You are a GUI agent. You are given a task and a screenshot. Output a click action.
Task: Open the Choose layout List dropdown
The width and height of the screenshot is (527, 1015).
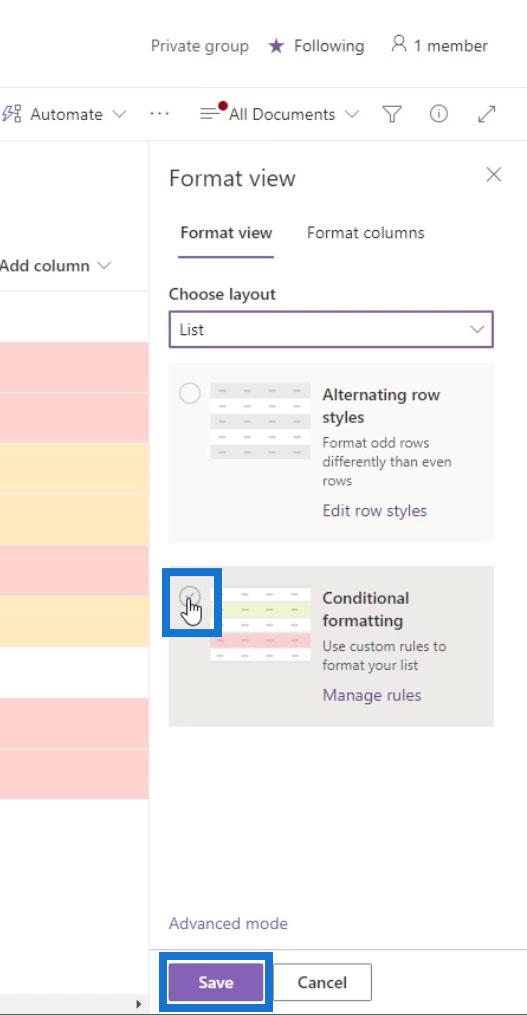331,329
